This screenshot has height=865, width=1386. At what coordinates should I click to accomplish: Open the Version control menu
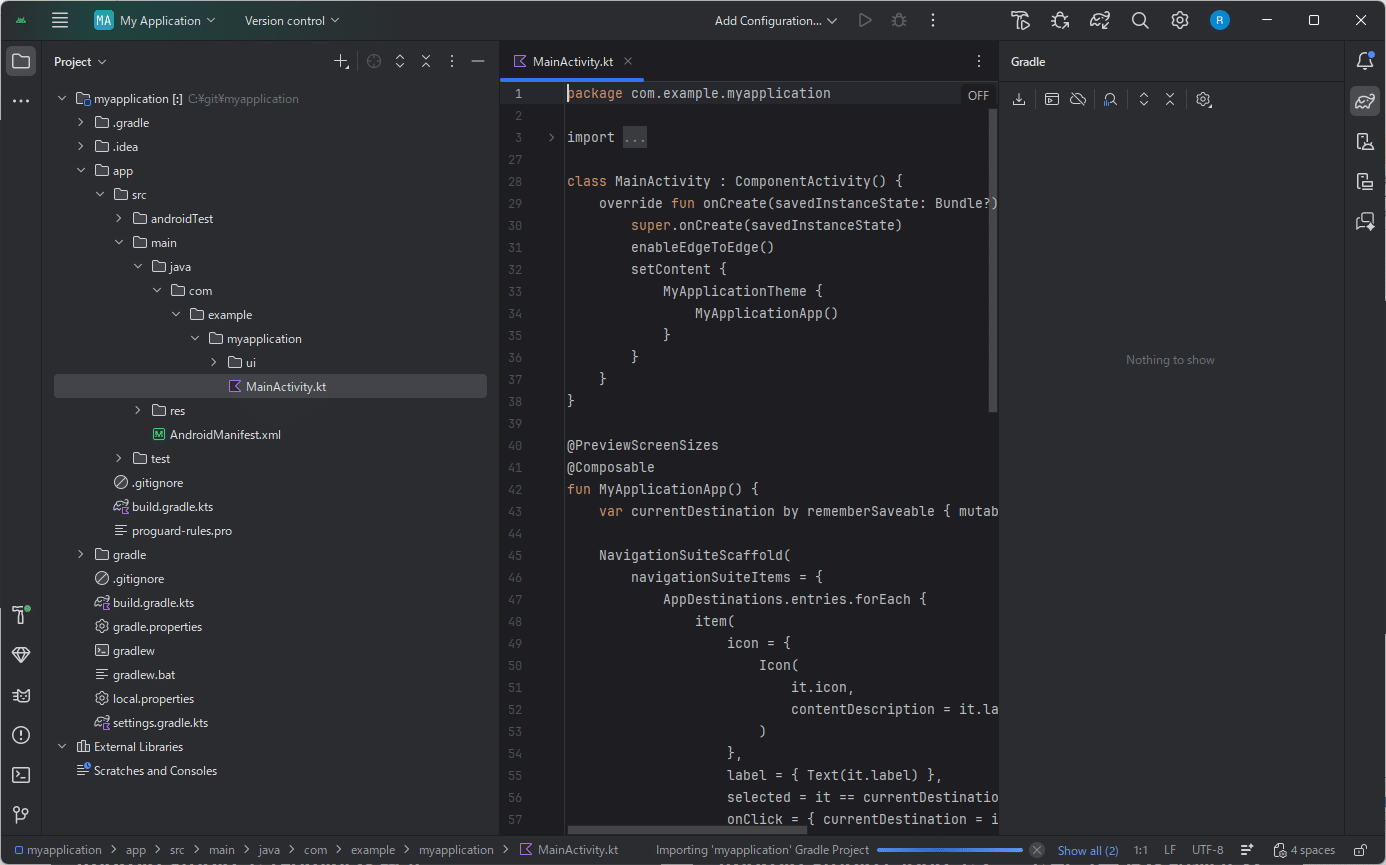pyautogui.click(x=292, y=20)
